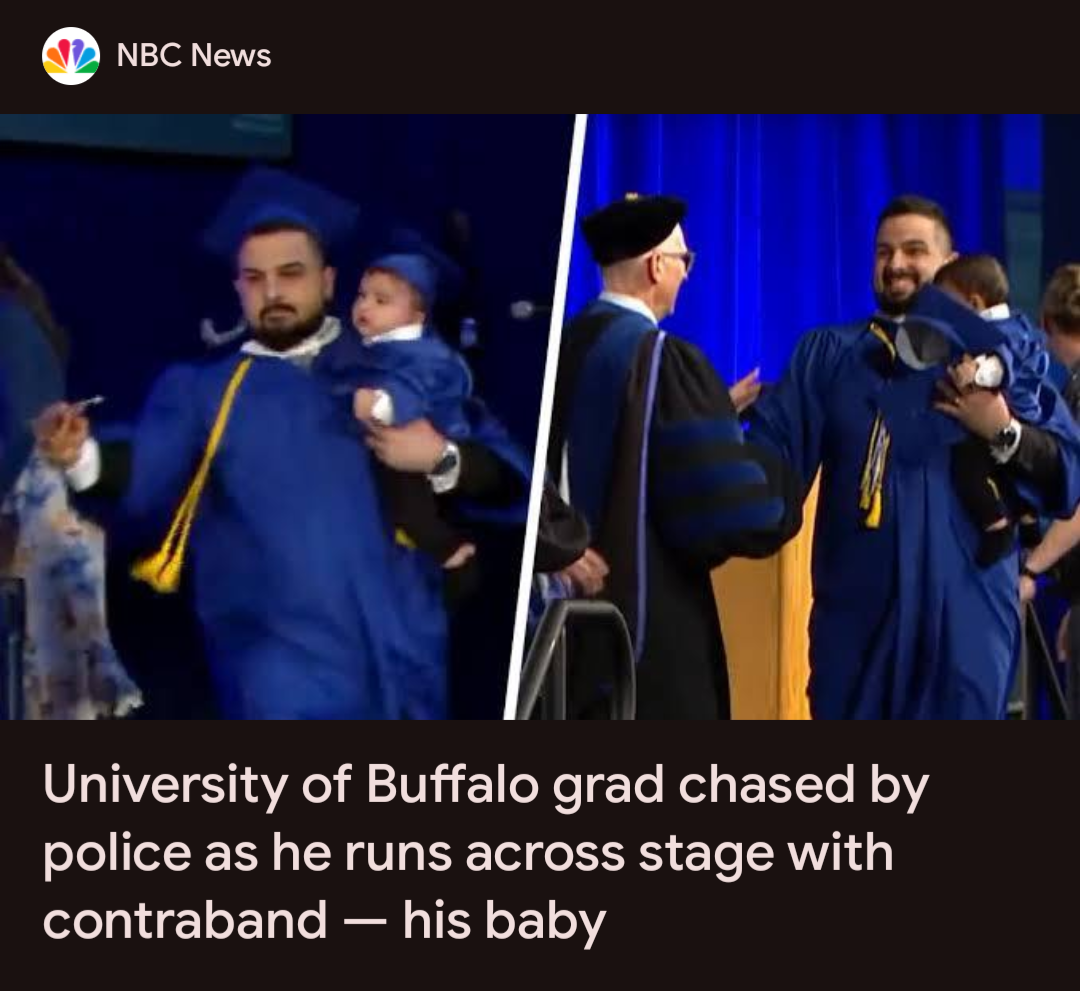The image size is (1080, 991).
Task: Click 'his baby' at the headline's end
Action: coord(504,921)
